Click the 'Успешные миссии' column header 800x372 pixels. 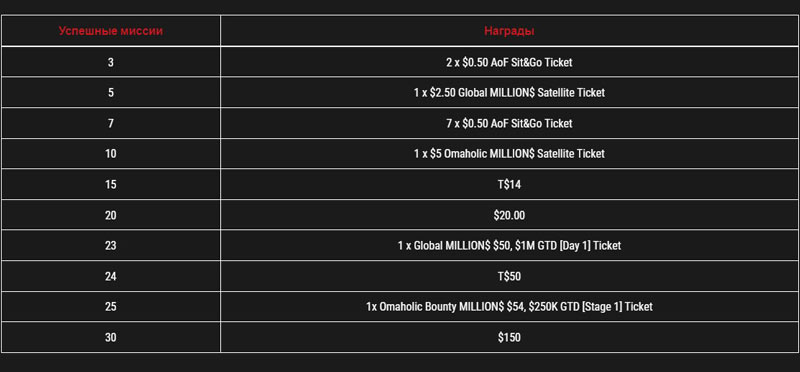pos(111,31)
